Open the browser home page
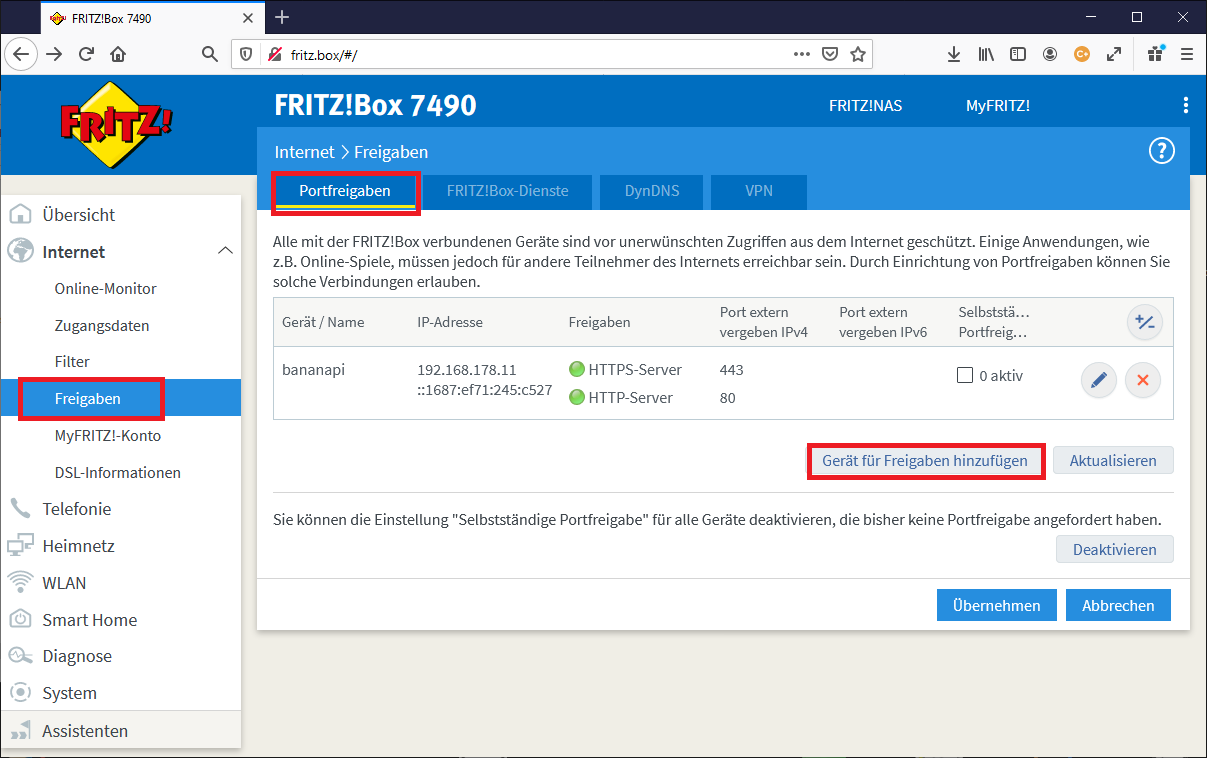The height and width of the screenshot is (758, 1207). (118, 54)
